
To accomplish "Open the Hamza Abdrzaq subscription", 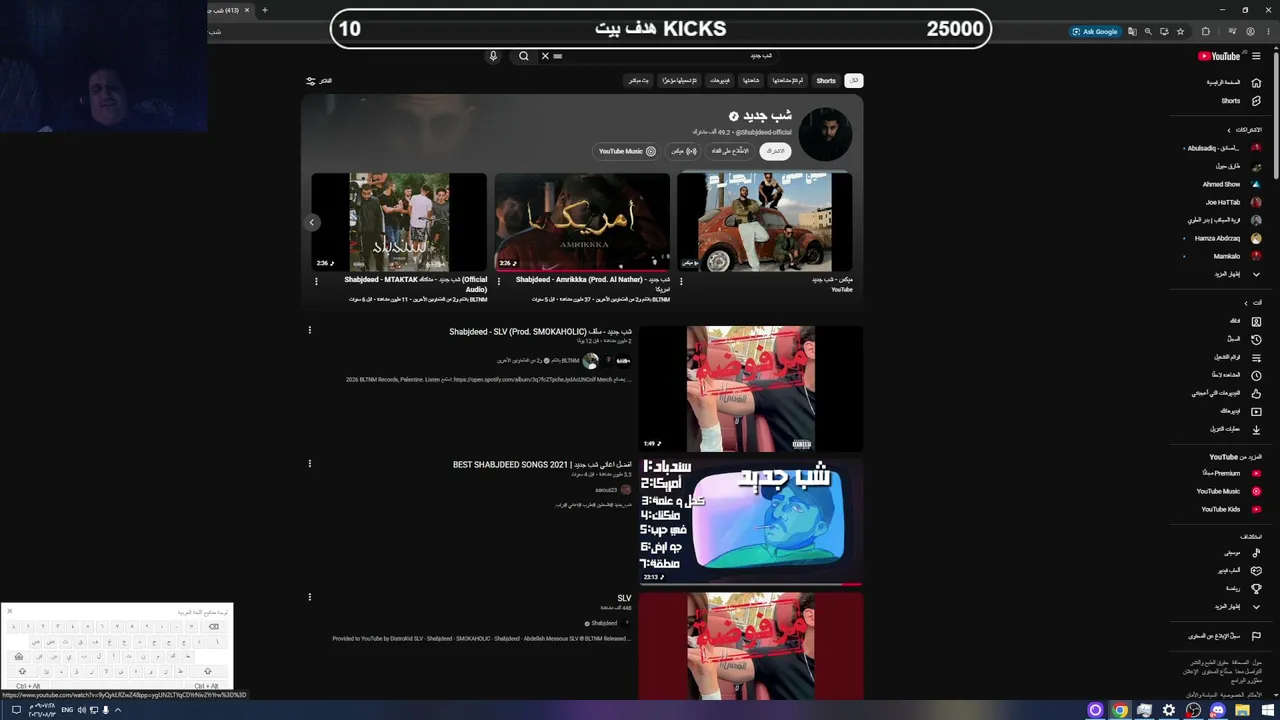I will pos(1228,238).
